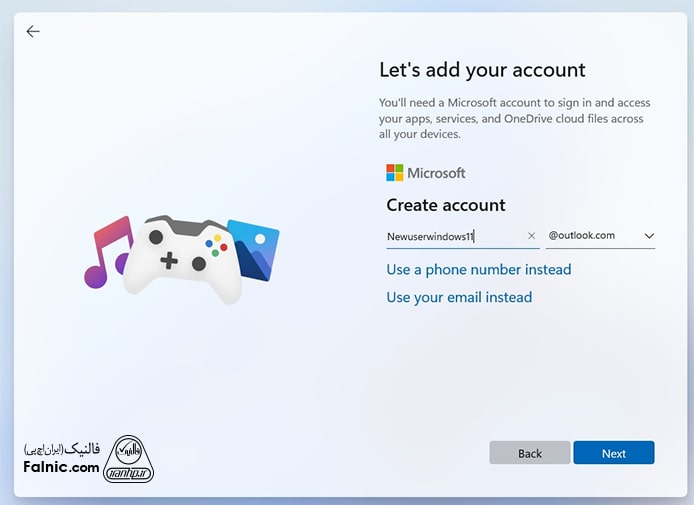Click the round badge logo at bottom-left
Image resolution: width=694 pixels, height=505 pixels.
(130, 458)
